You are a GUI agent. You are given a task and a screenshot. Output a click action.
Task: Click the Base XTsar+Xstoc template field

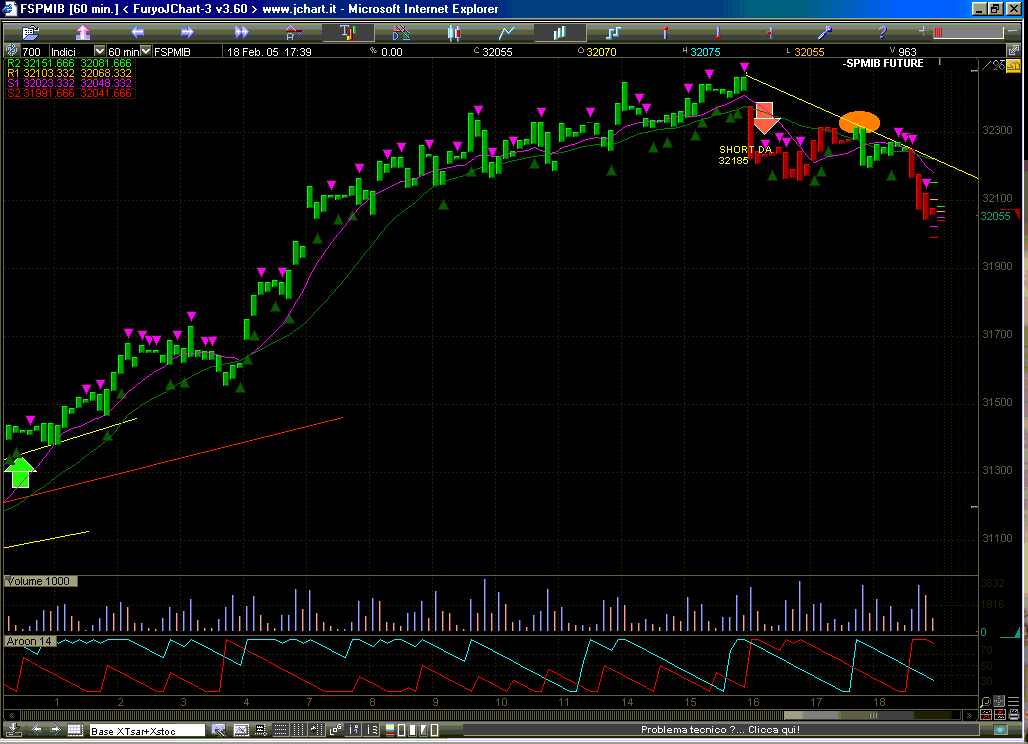click(147, 731)
